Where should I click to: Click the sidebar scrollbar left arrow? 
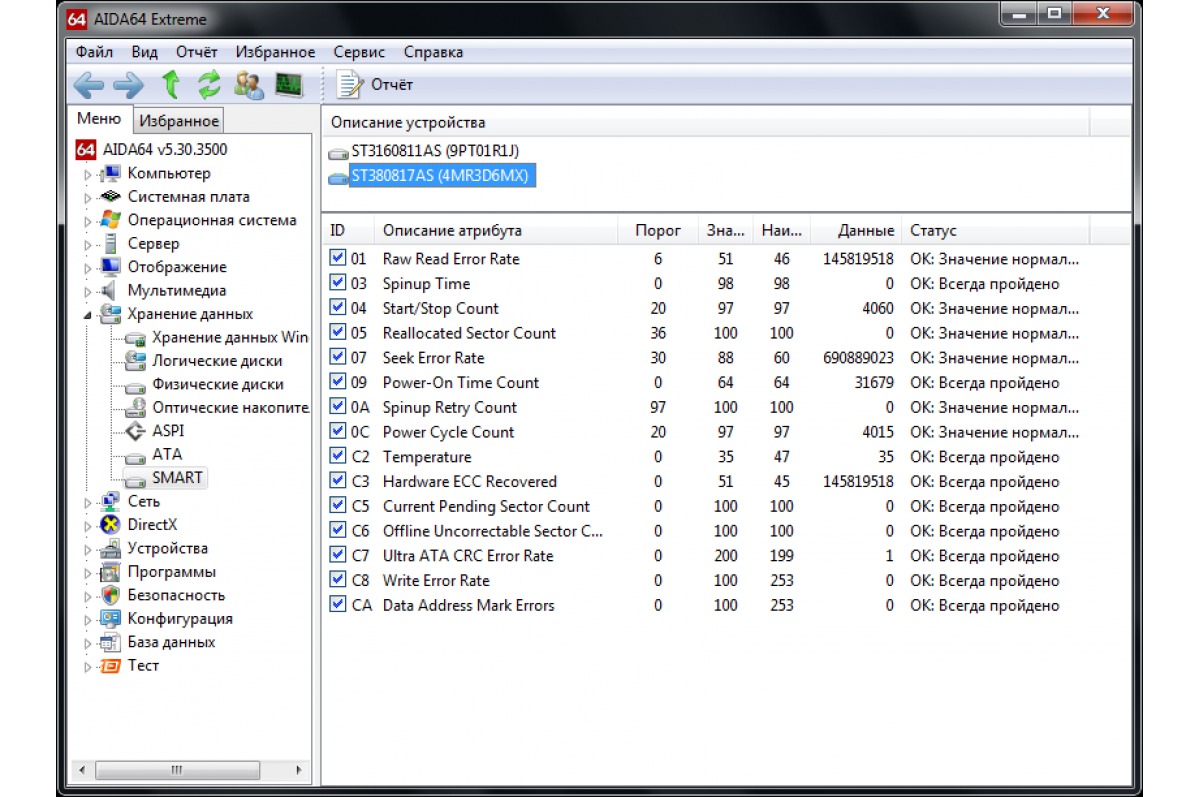tap(82, 770)
